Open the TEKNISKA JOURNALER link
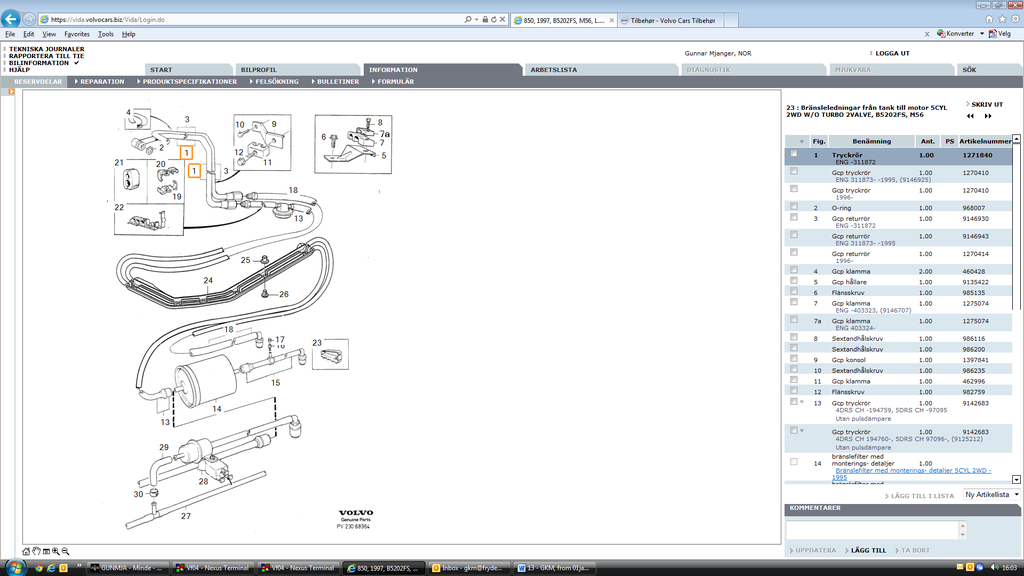The width and height of the screenshot is (1024, 576). click(x=46, y=49)
